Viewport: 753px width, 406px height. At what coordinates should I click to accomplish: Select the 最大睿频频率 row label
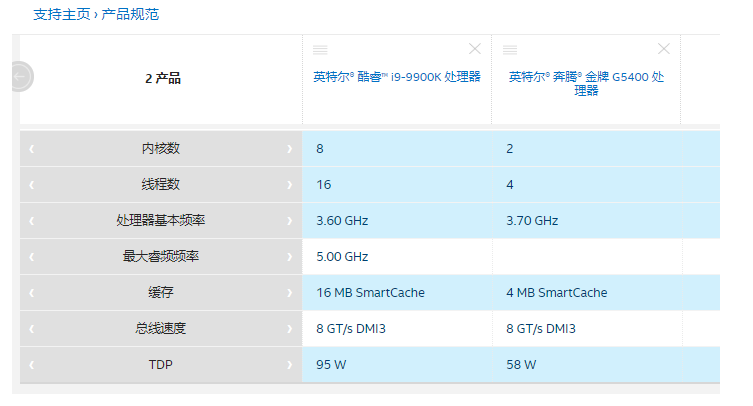tap(161, 257)
